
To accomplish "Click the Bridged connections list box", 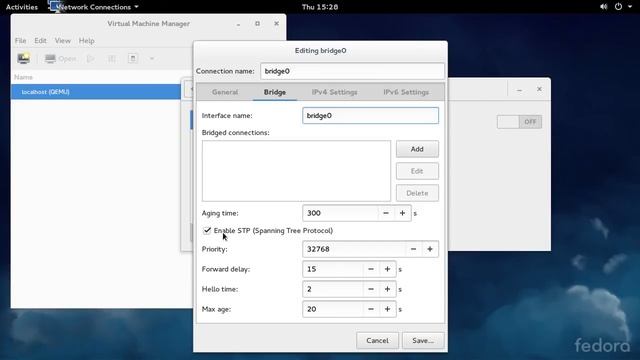I will [x=296, y=171].
